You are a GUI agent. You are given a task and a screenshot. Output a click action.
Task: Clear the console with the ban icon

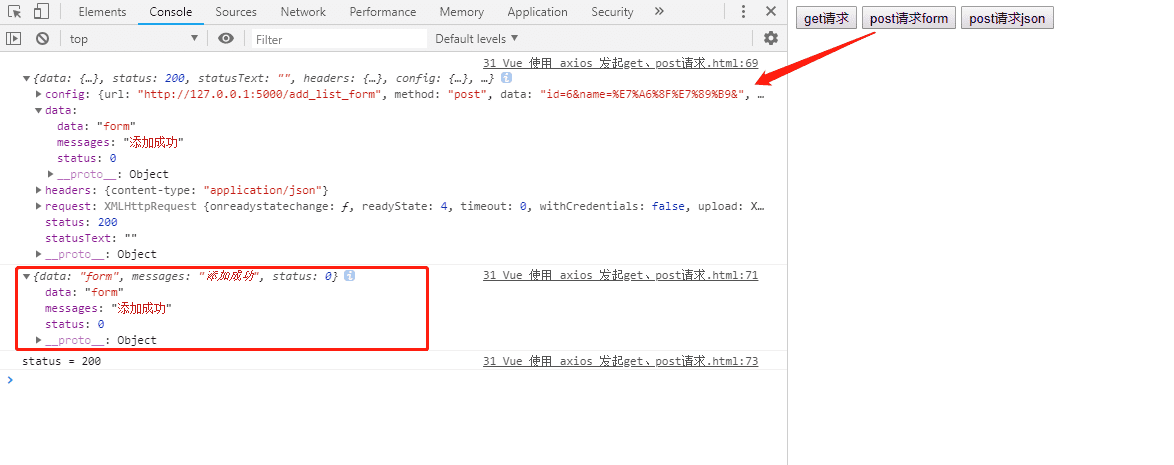[x=43, y=38]
